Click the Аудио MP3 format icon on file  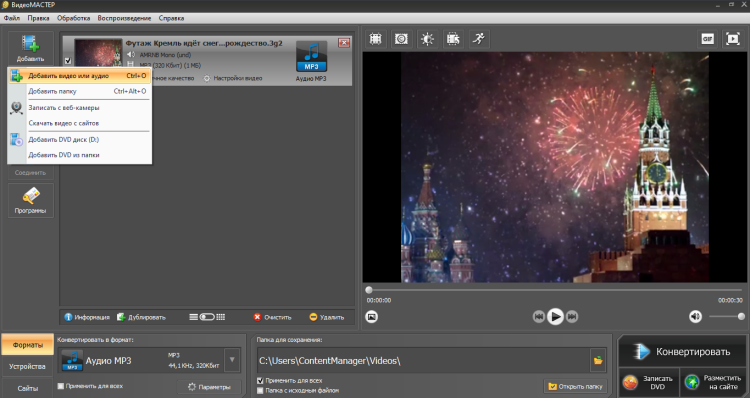(311, 56)
